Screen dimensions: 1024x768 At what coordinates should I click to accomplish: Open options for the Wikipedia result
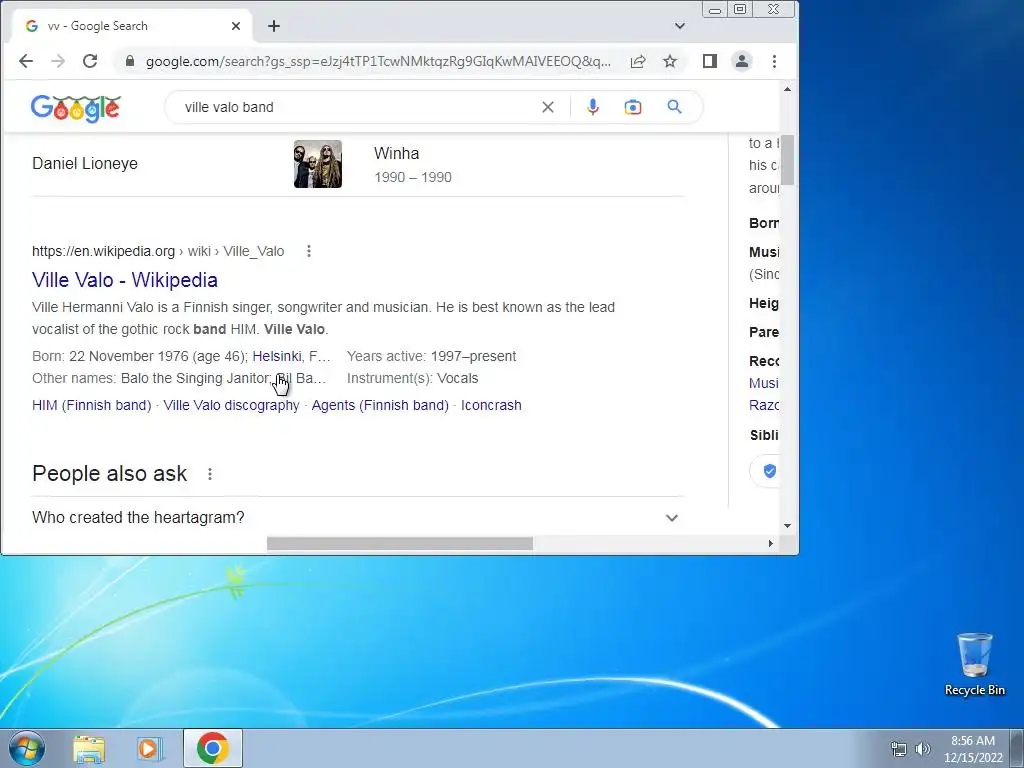[309, 251]
